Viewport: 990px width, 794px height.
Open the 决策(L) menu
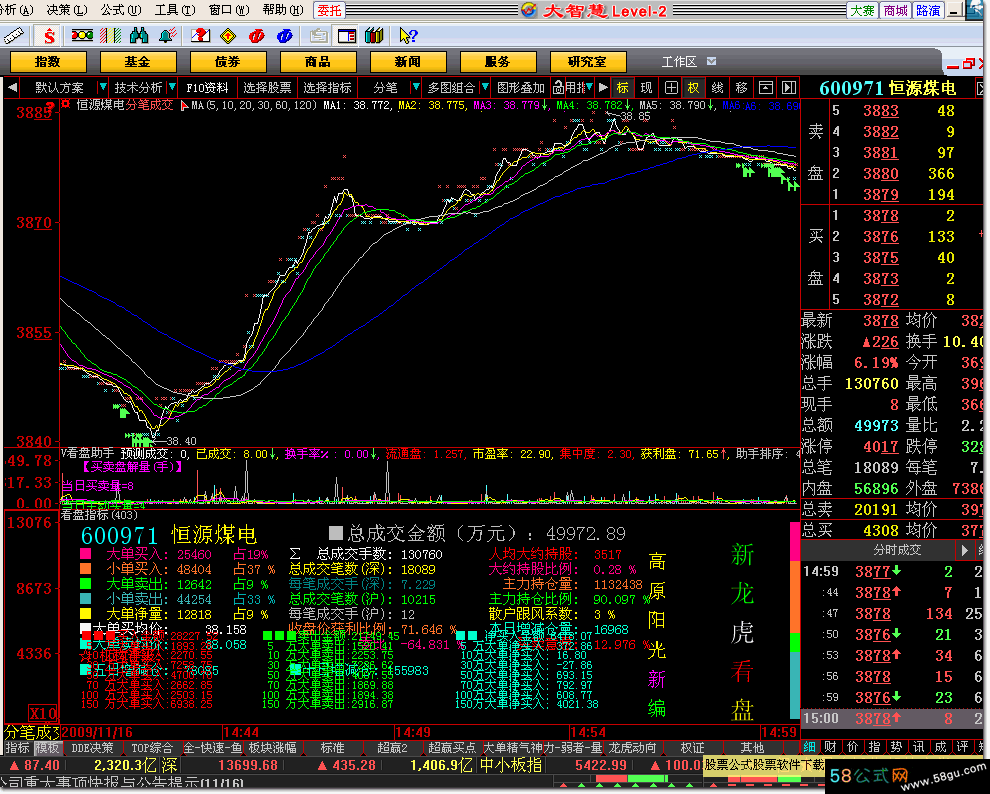click(67, 10)
